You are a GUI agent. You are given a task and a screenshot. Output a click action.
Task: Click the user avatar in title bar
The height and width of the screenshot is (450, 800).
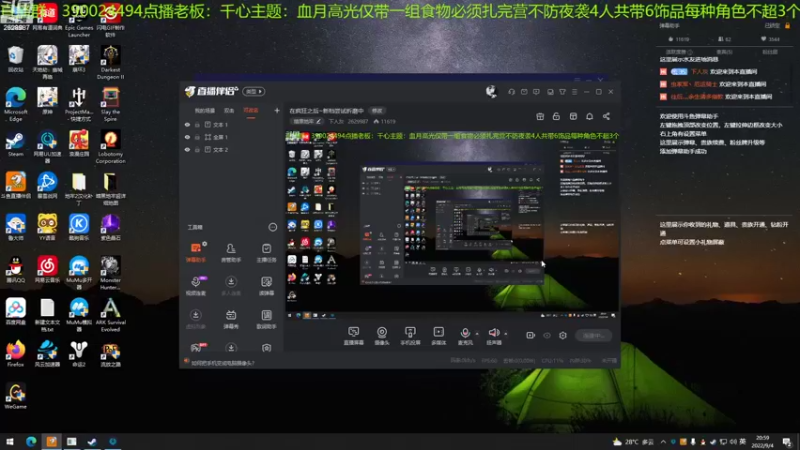[491, 91]
